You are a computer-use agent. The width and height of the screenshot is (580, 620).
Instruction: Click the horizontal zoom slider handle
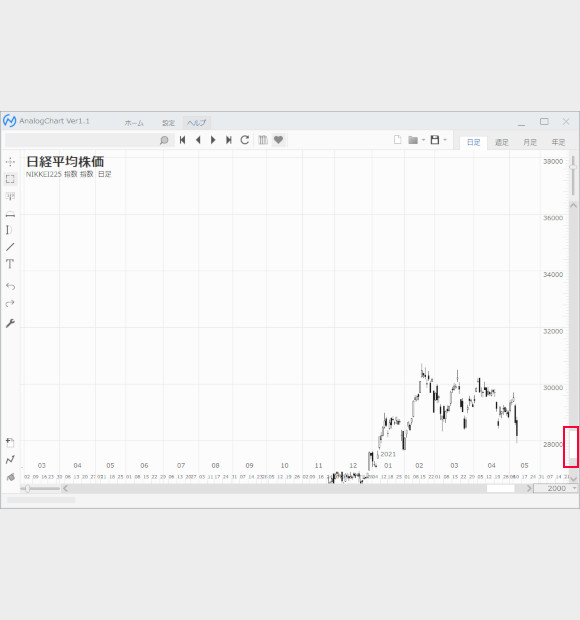[x=28, y=489]
